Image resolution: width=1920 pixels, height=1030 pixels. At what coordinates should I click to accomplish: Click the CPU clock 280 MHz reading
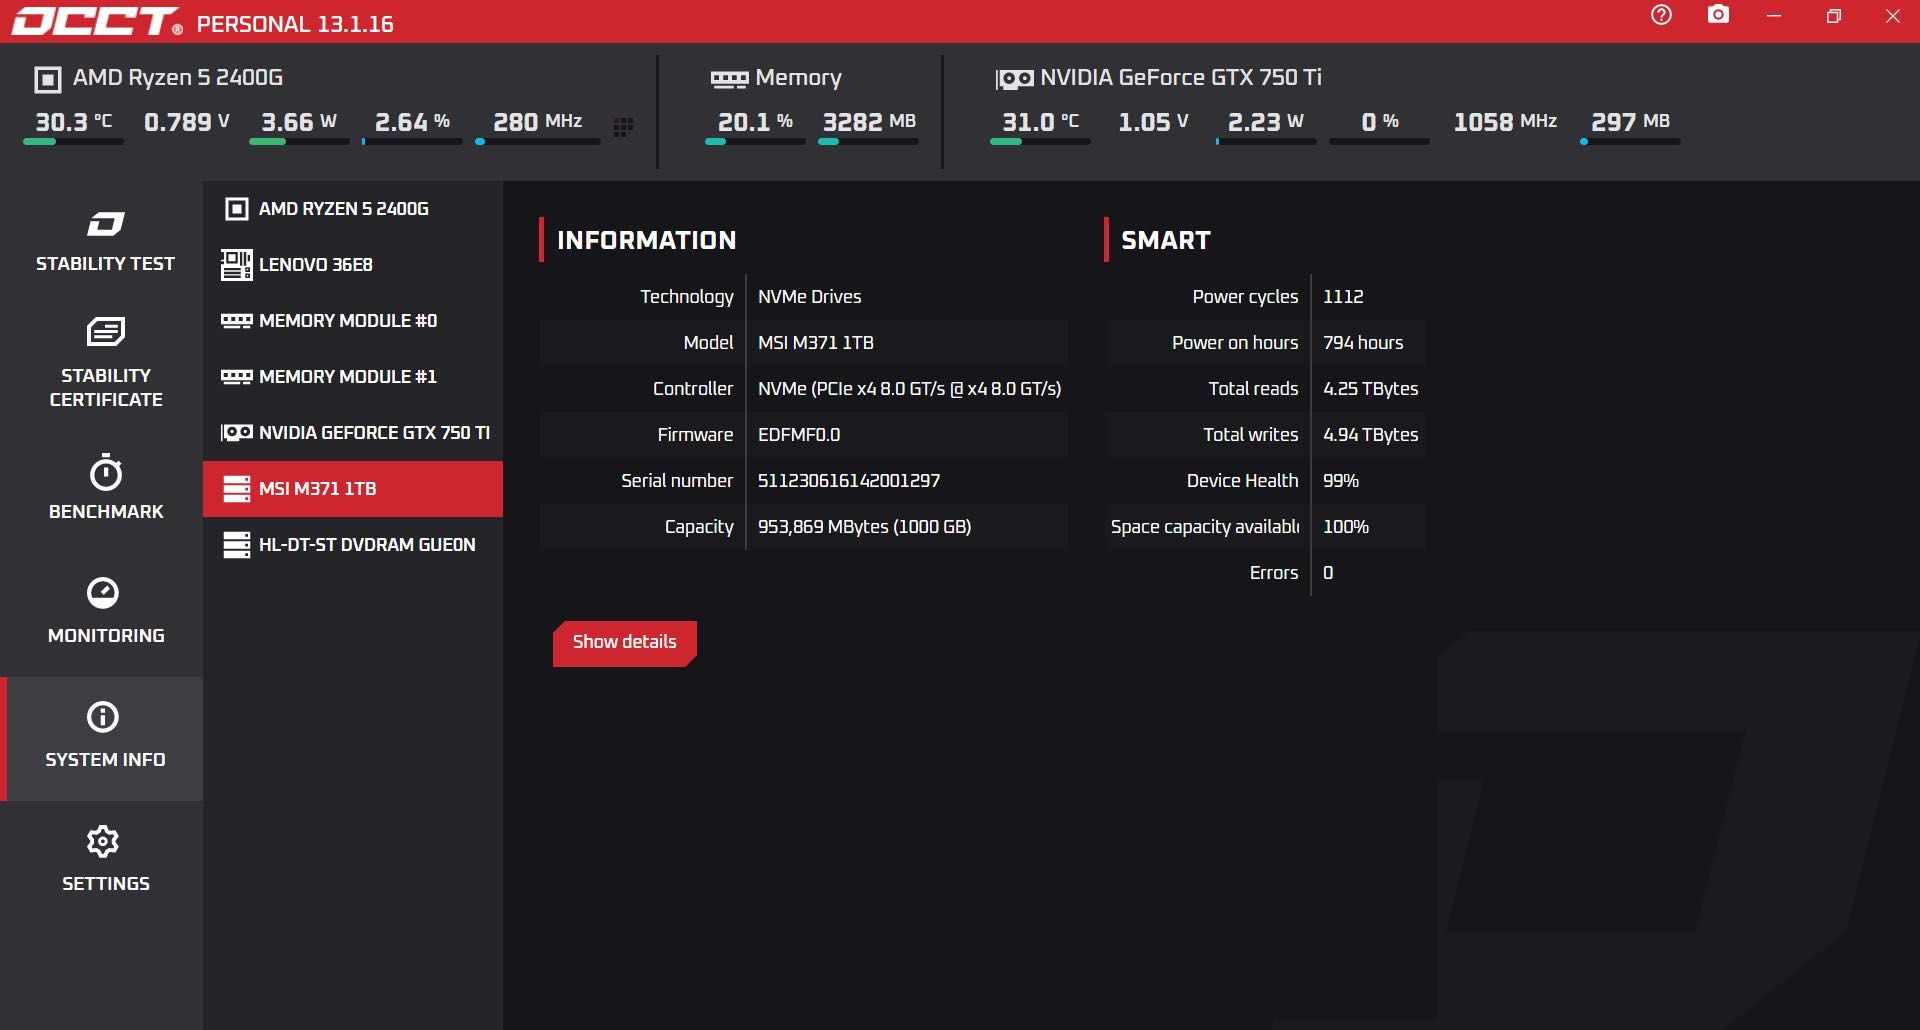(x=537, y=122)
